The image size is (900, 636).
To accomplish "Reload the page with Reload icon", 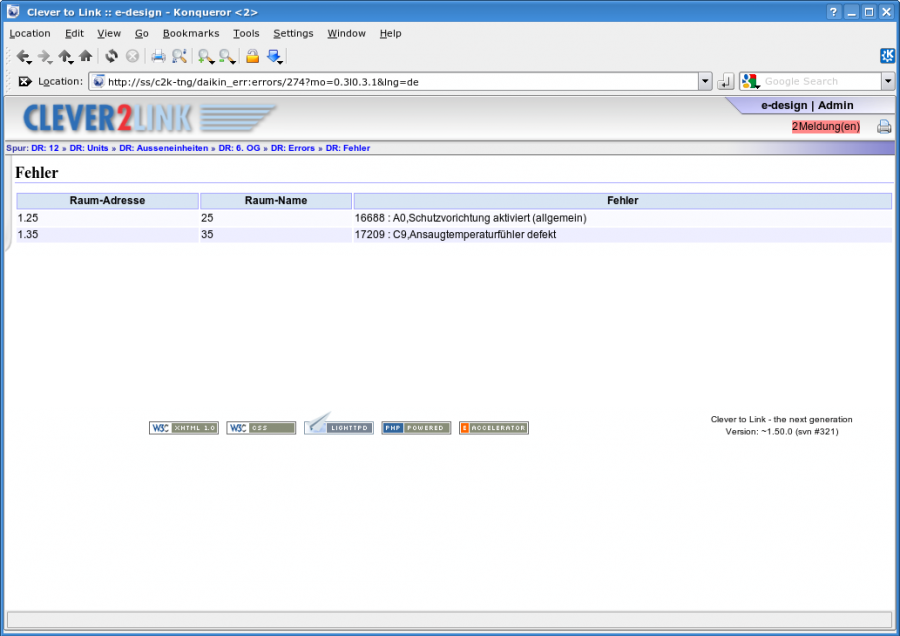I will pyautogui.click(x=111, y=56).
